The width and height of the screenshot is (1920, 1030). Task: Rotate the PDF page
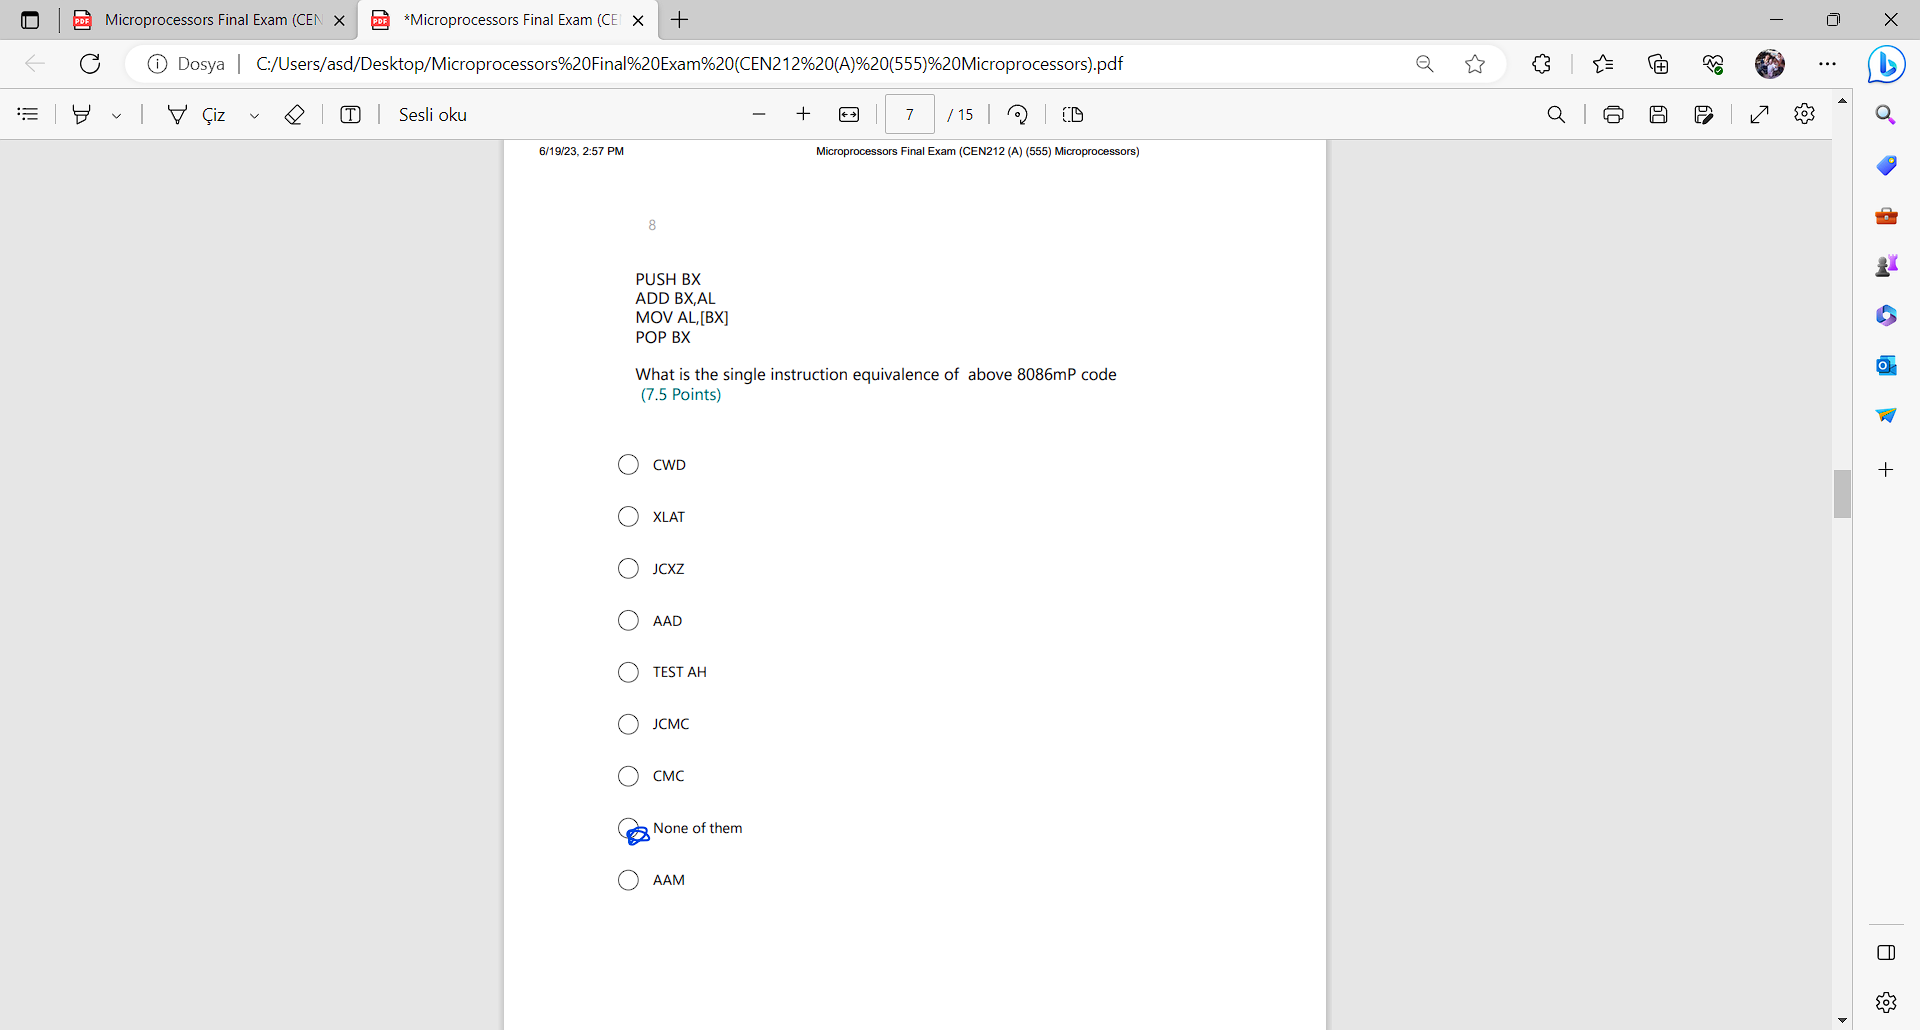coord(1017,114)
